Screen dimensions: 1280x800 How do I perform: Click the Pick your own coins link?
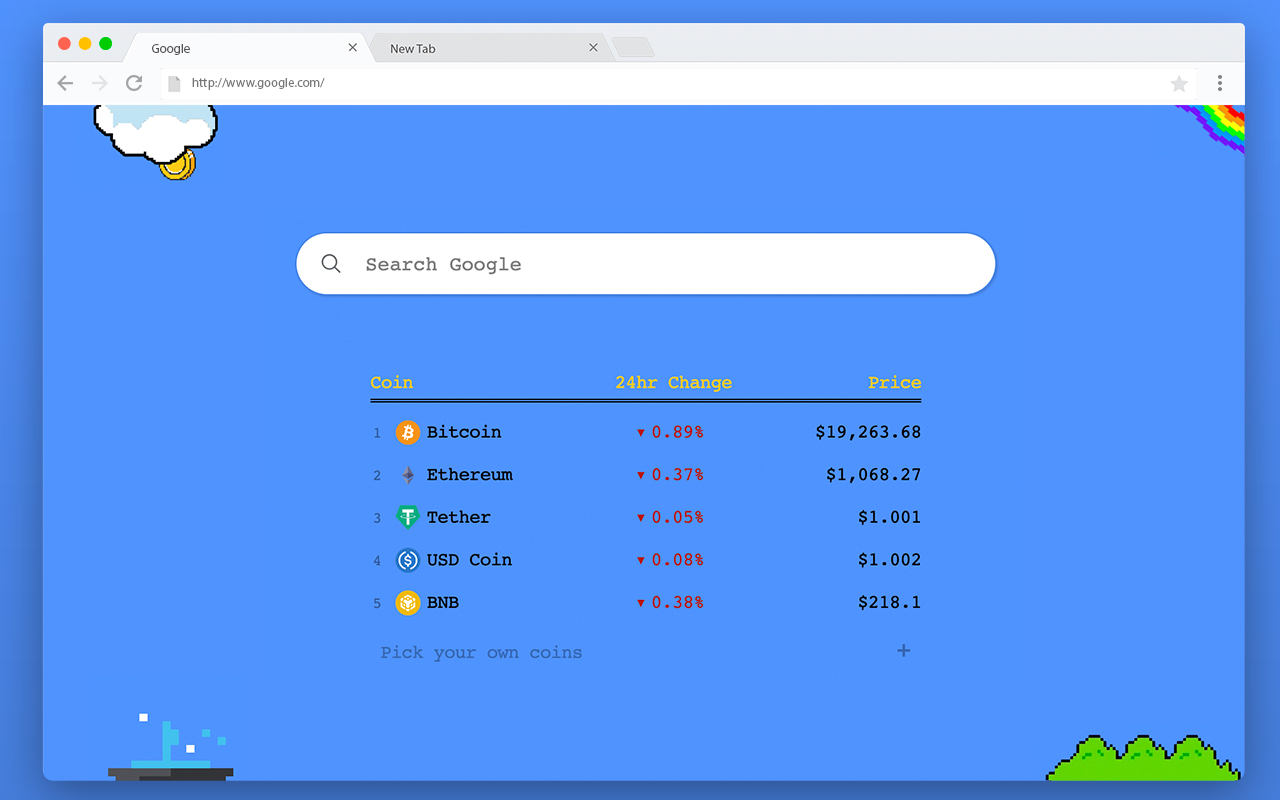pos(481,653)
